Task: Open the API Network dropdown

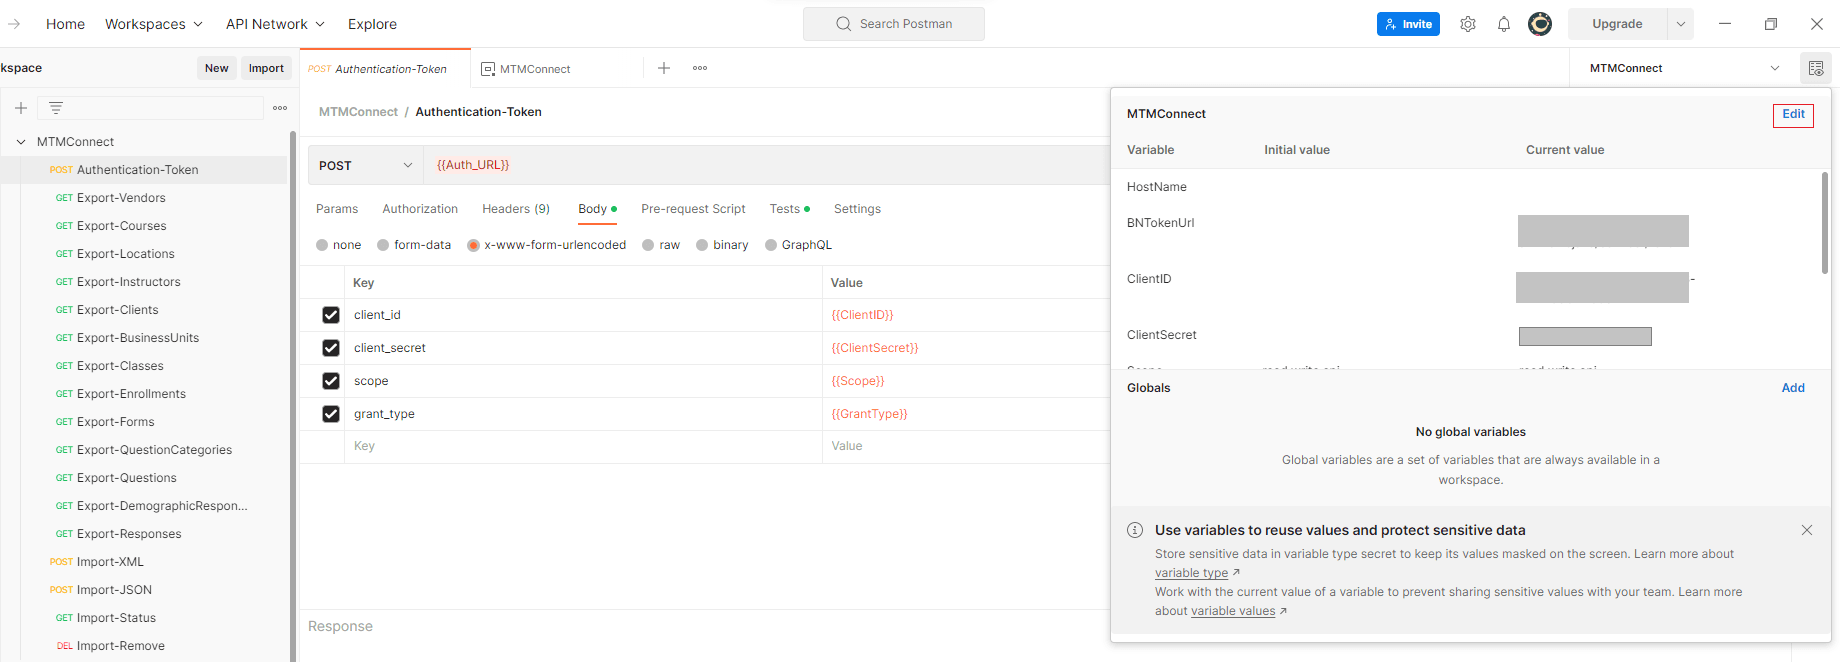Action: 275,24
